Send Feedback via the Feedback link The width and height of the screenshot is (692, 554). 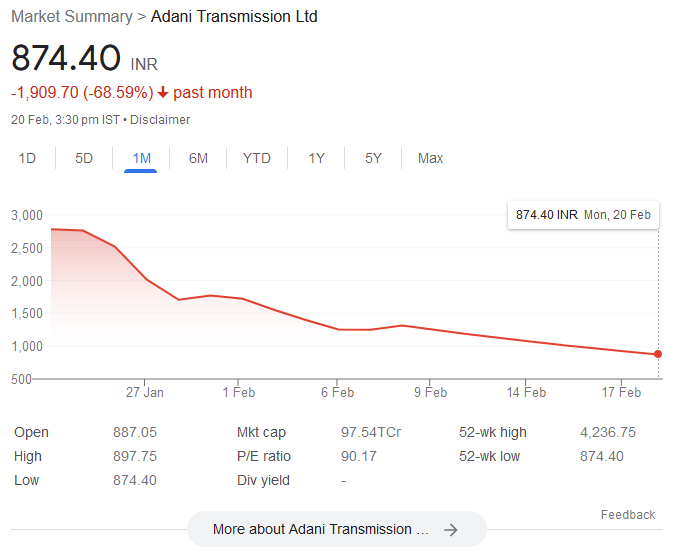(x=627, y=515)
